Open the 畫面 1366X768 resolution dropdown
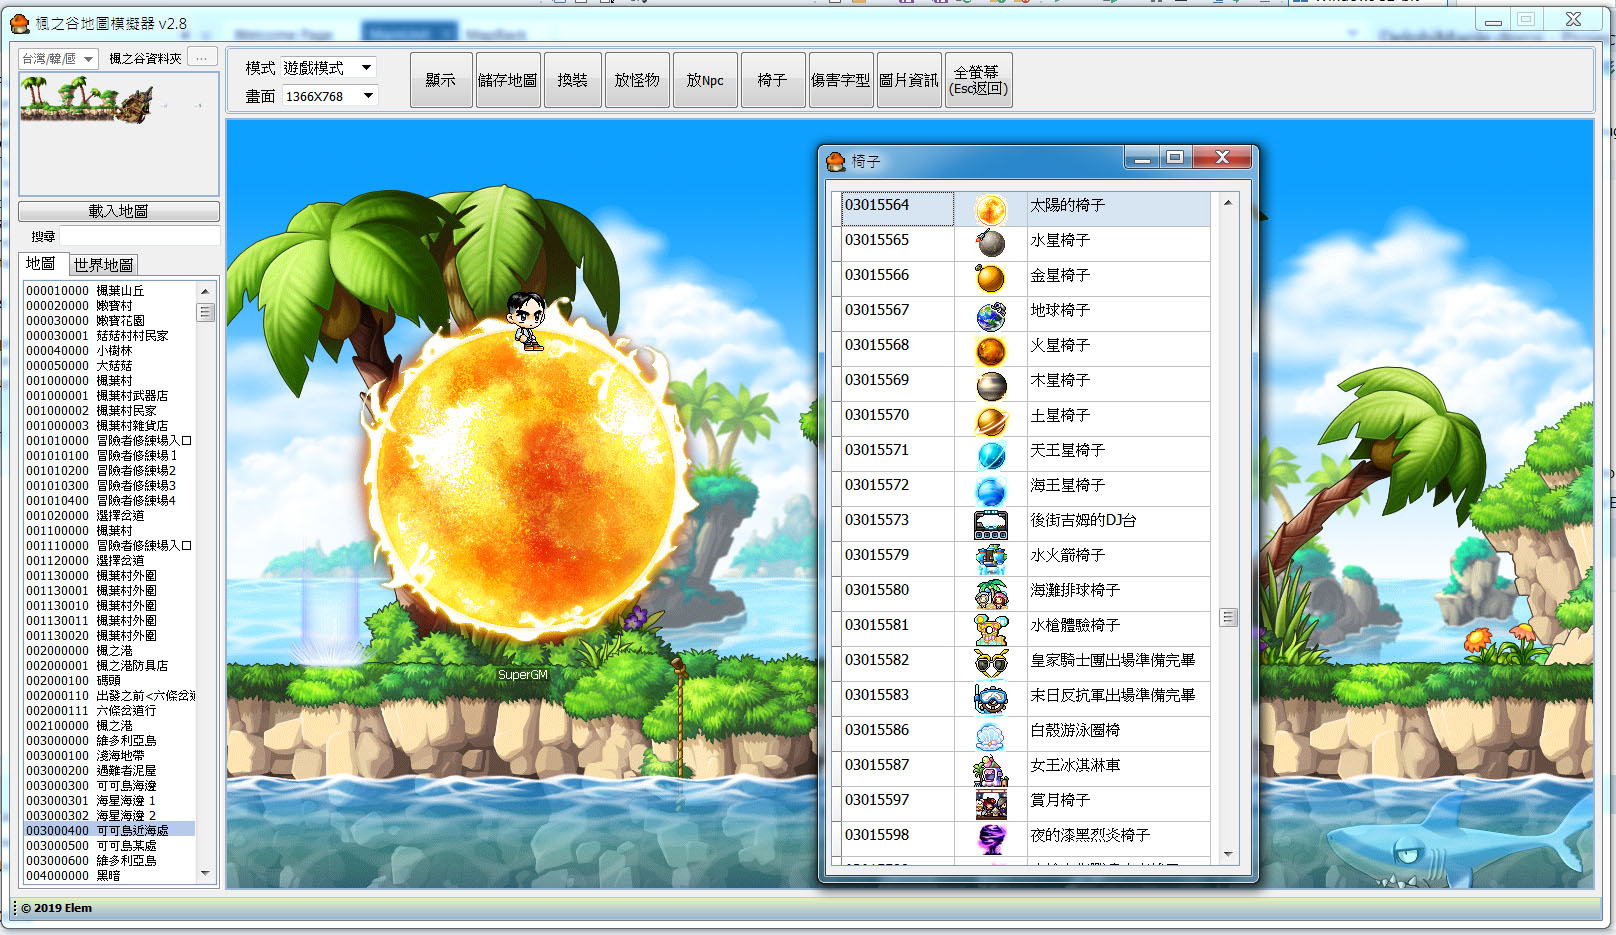The image size is (1616, 935). (329, 96)
